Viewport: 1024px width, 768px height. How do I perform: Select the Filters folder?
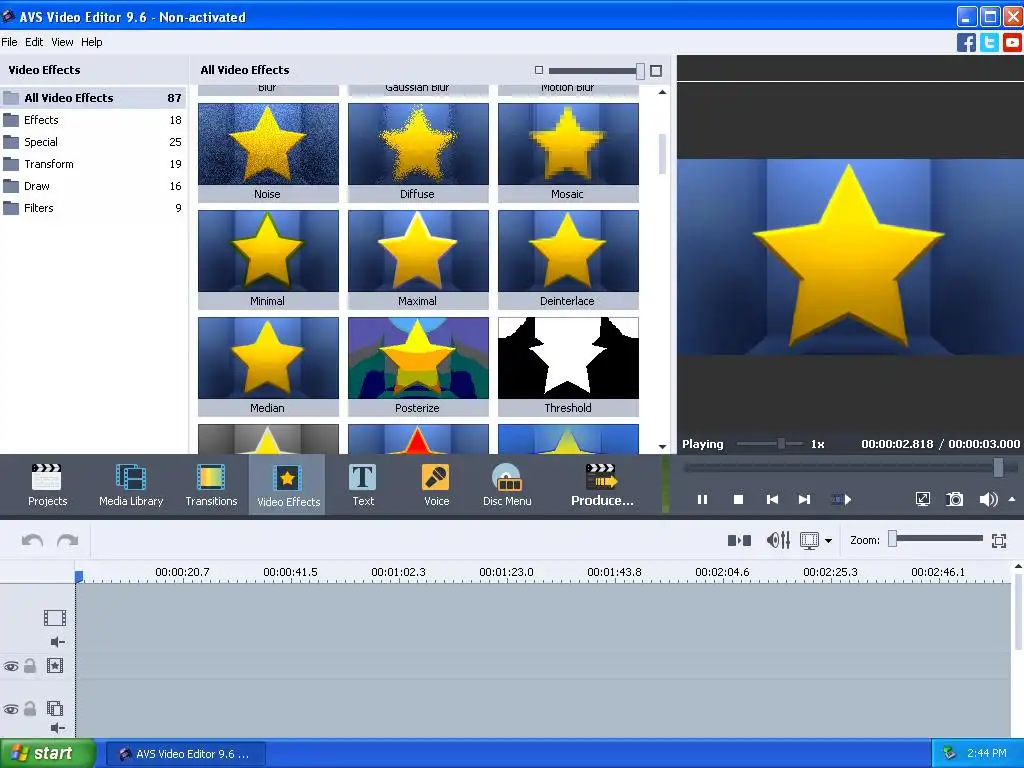pos(93,208)
